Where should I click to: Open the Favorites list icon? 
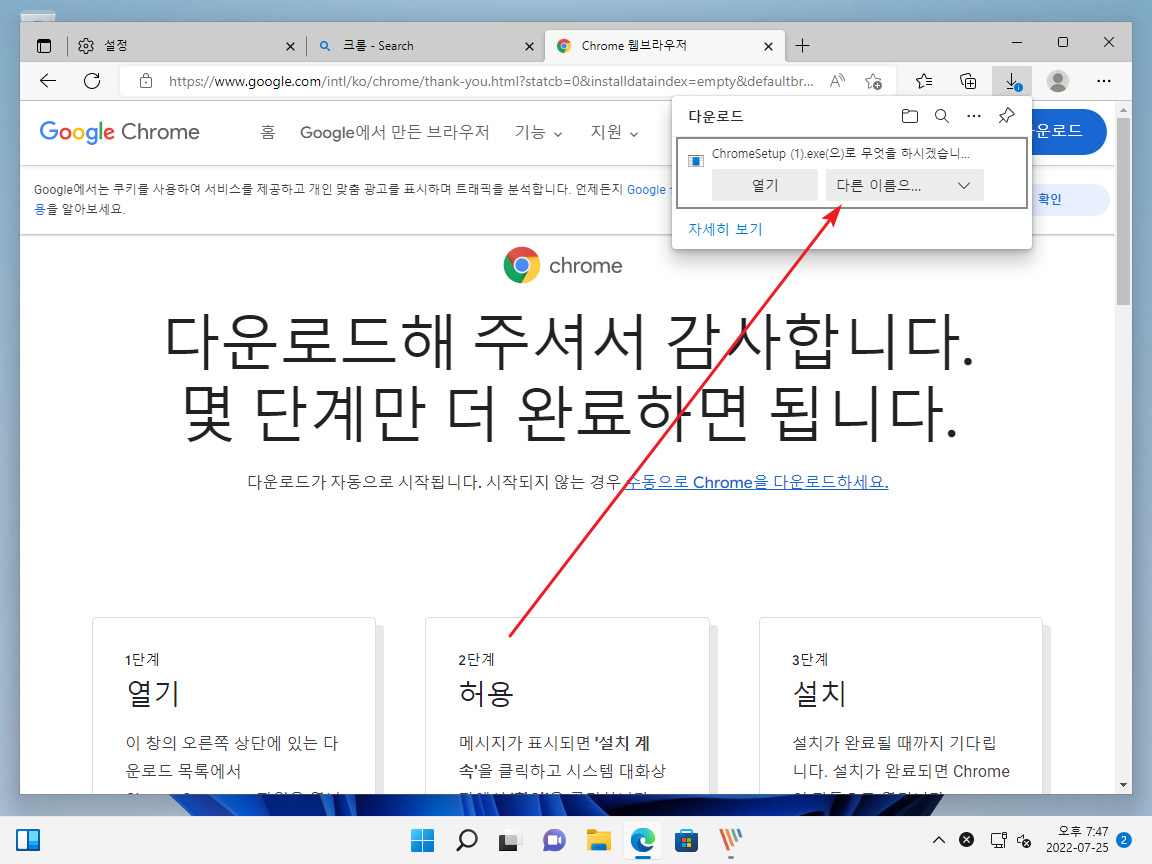[924, 81]
